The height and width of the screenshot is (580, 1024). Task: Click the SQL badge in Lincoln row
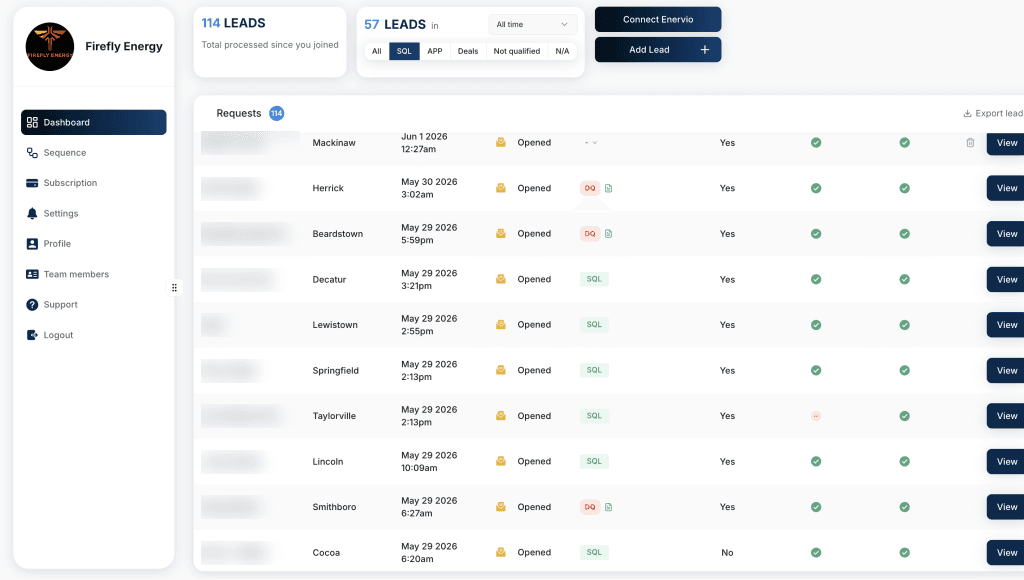[594, 461]
